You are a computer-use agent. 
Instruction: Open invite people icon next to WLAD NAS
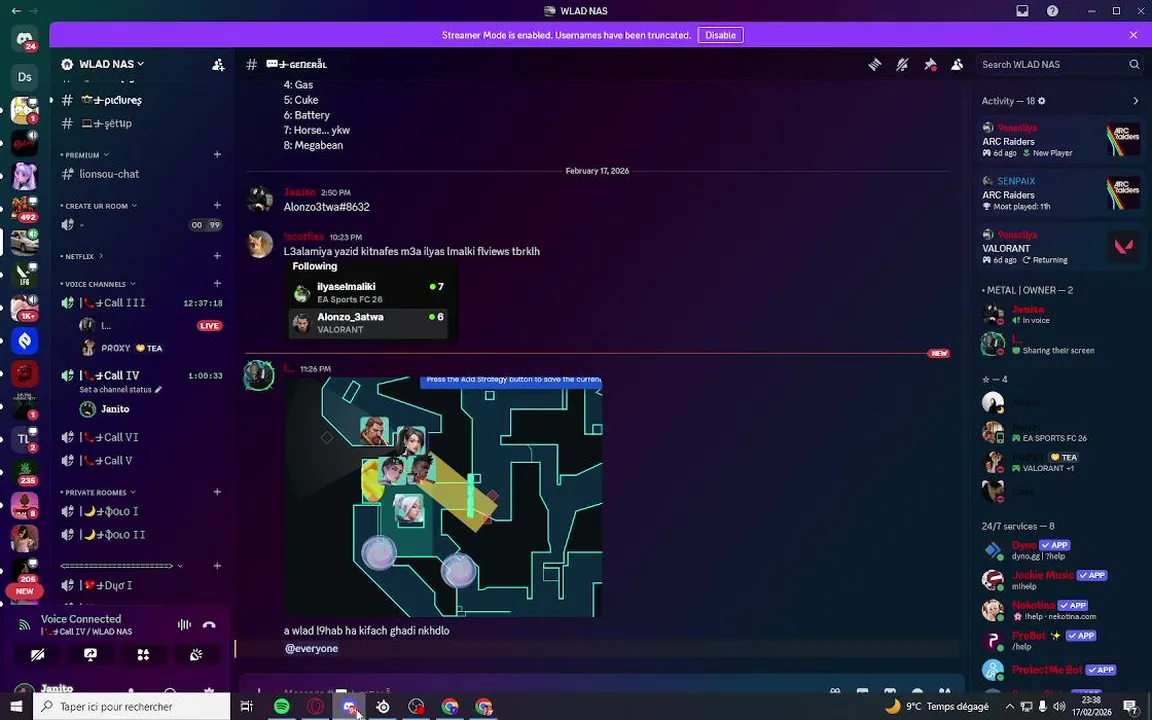point(218,65)
